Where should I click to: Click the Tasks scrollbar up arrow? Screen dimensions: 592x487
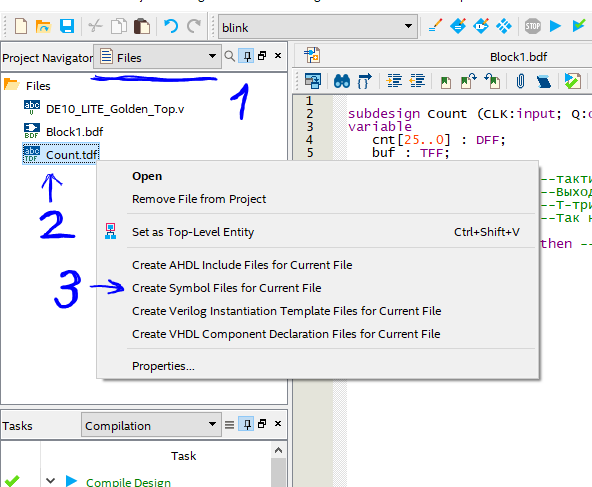coord(278,450)
